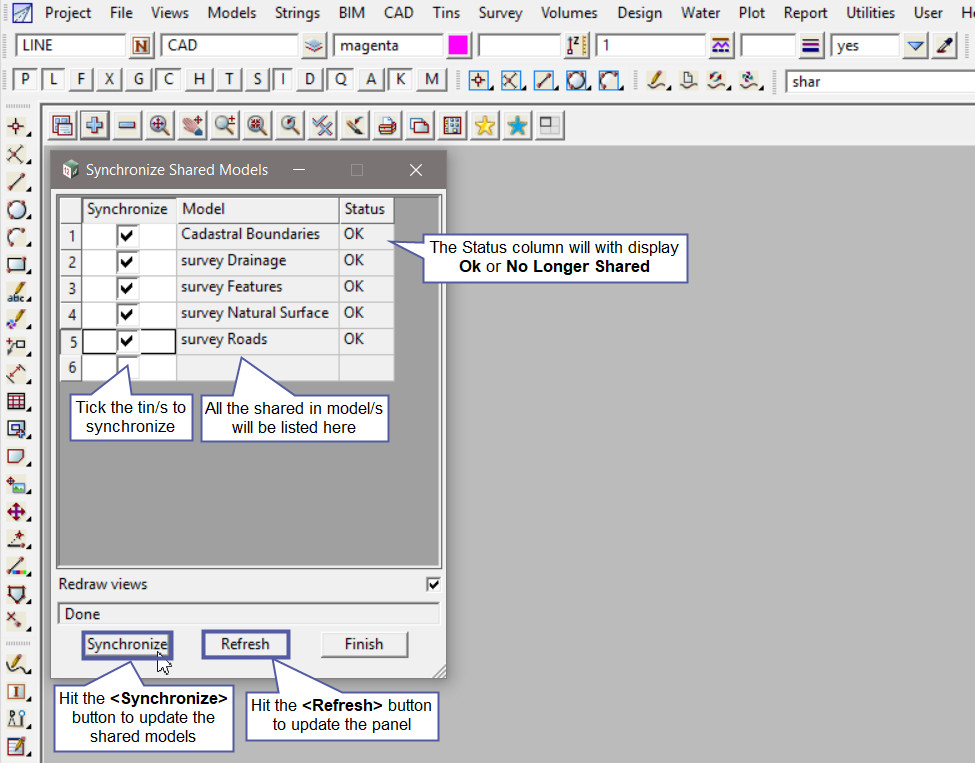Select the create text (abc) tool
This screenshot has width=975, height=763.
click(x=16, y=293)
